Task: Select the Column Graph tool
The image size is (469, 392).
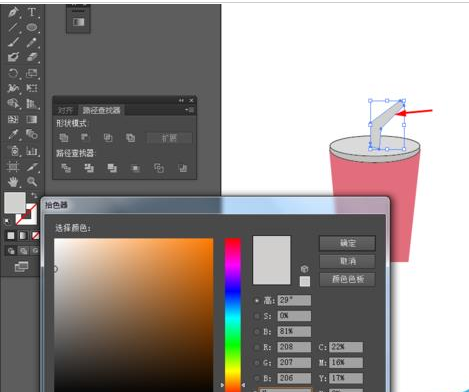Action: (x=32, y=151)
